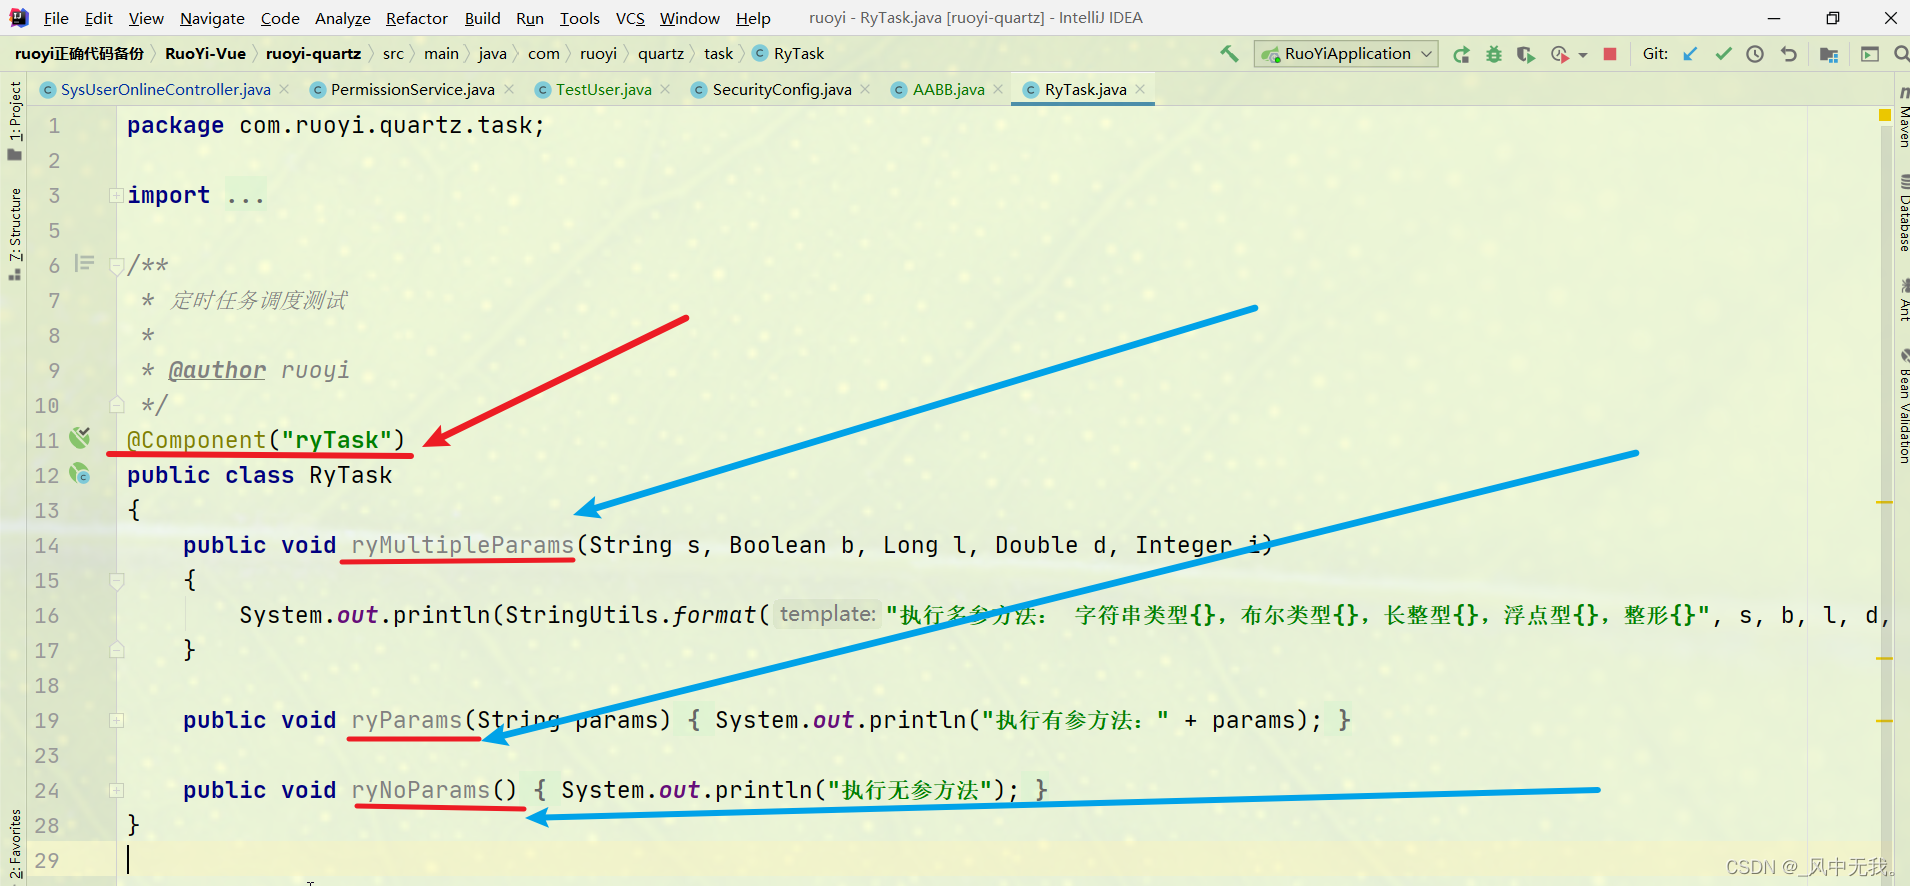This screenshot has height=886, width=1910.
Task: Close the TestUser.java tab
Action: [x=666, y=90]
